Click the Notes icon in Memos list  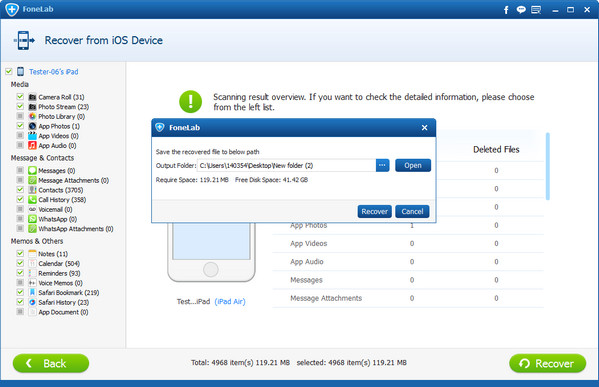(x=32, y=254)
